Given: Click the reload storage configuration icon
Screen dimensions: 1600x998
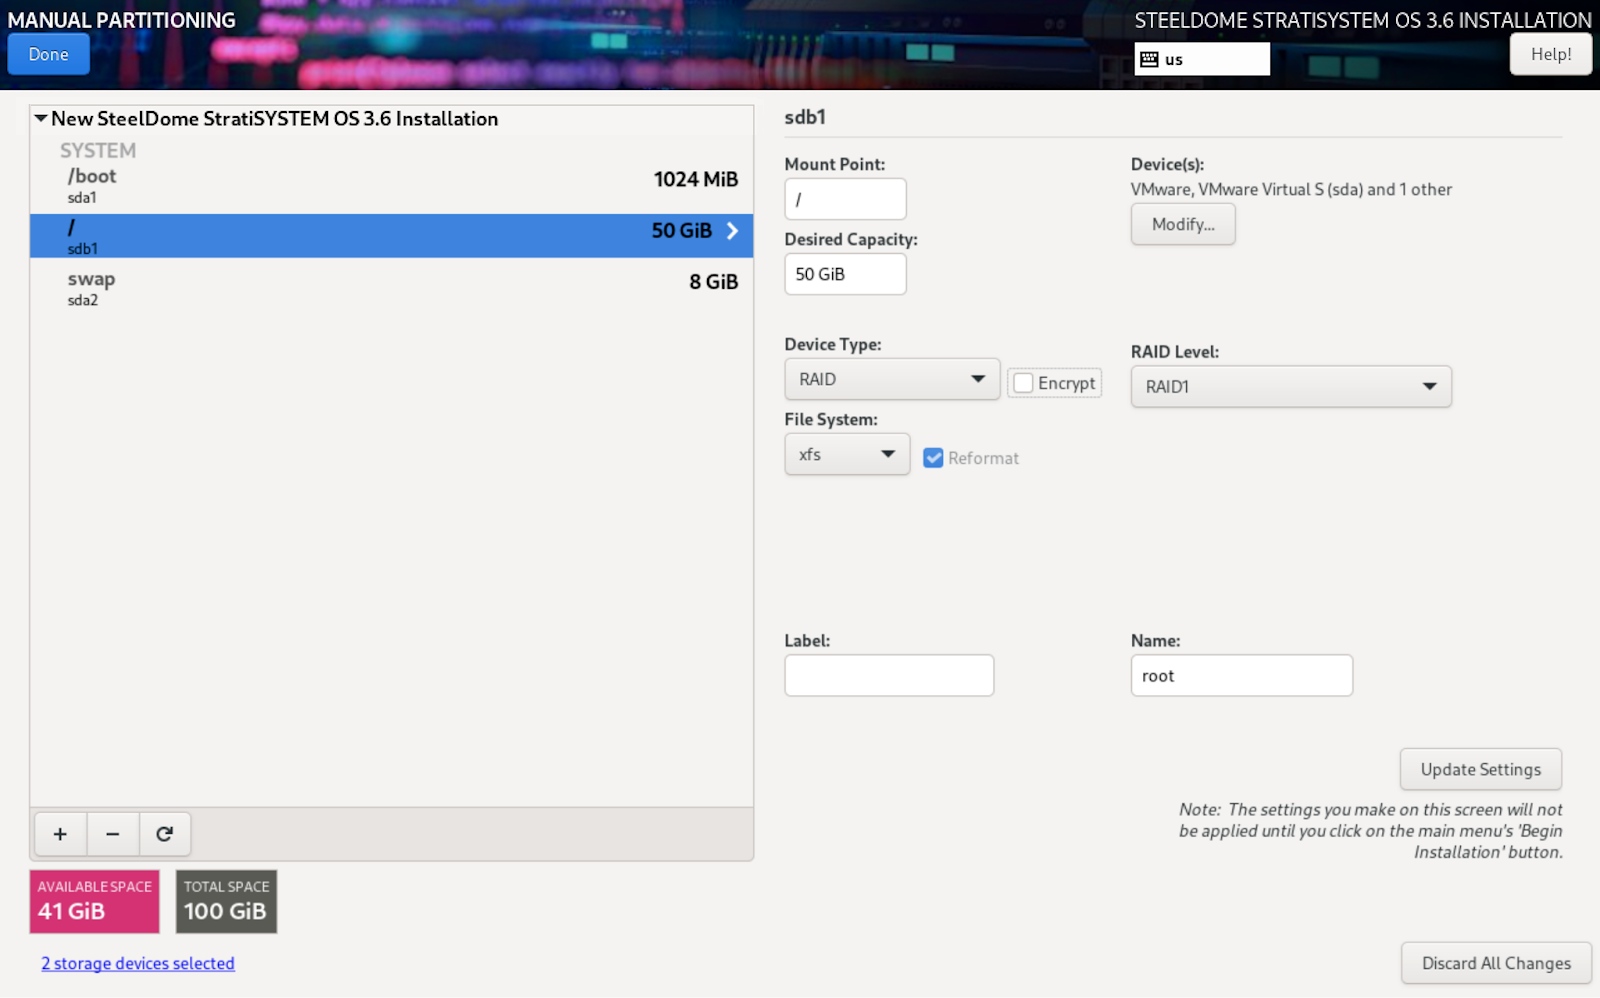Looking at the screenshot, I should pos(165,834).
